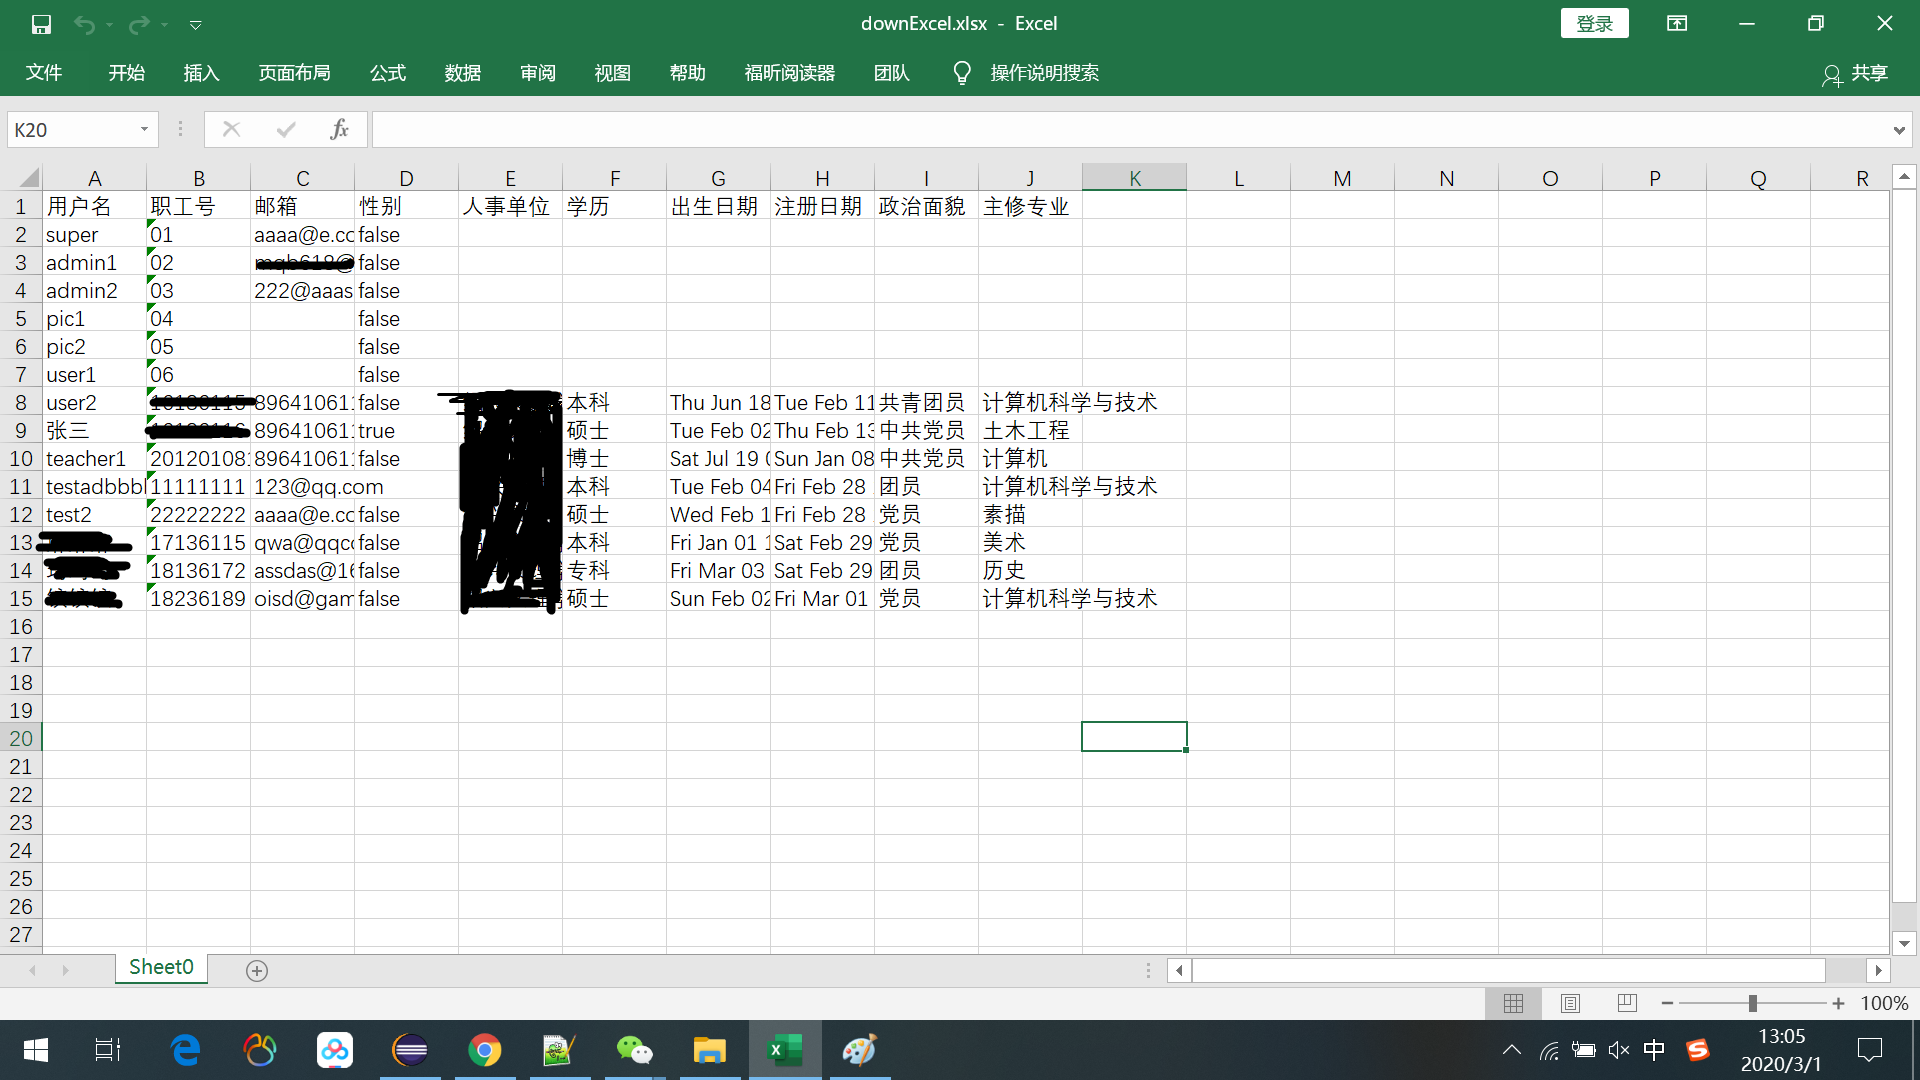Switch to the 开始 ribbon tab
The height and width of the screenshot is (1080, 1920).
(127, 73)
